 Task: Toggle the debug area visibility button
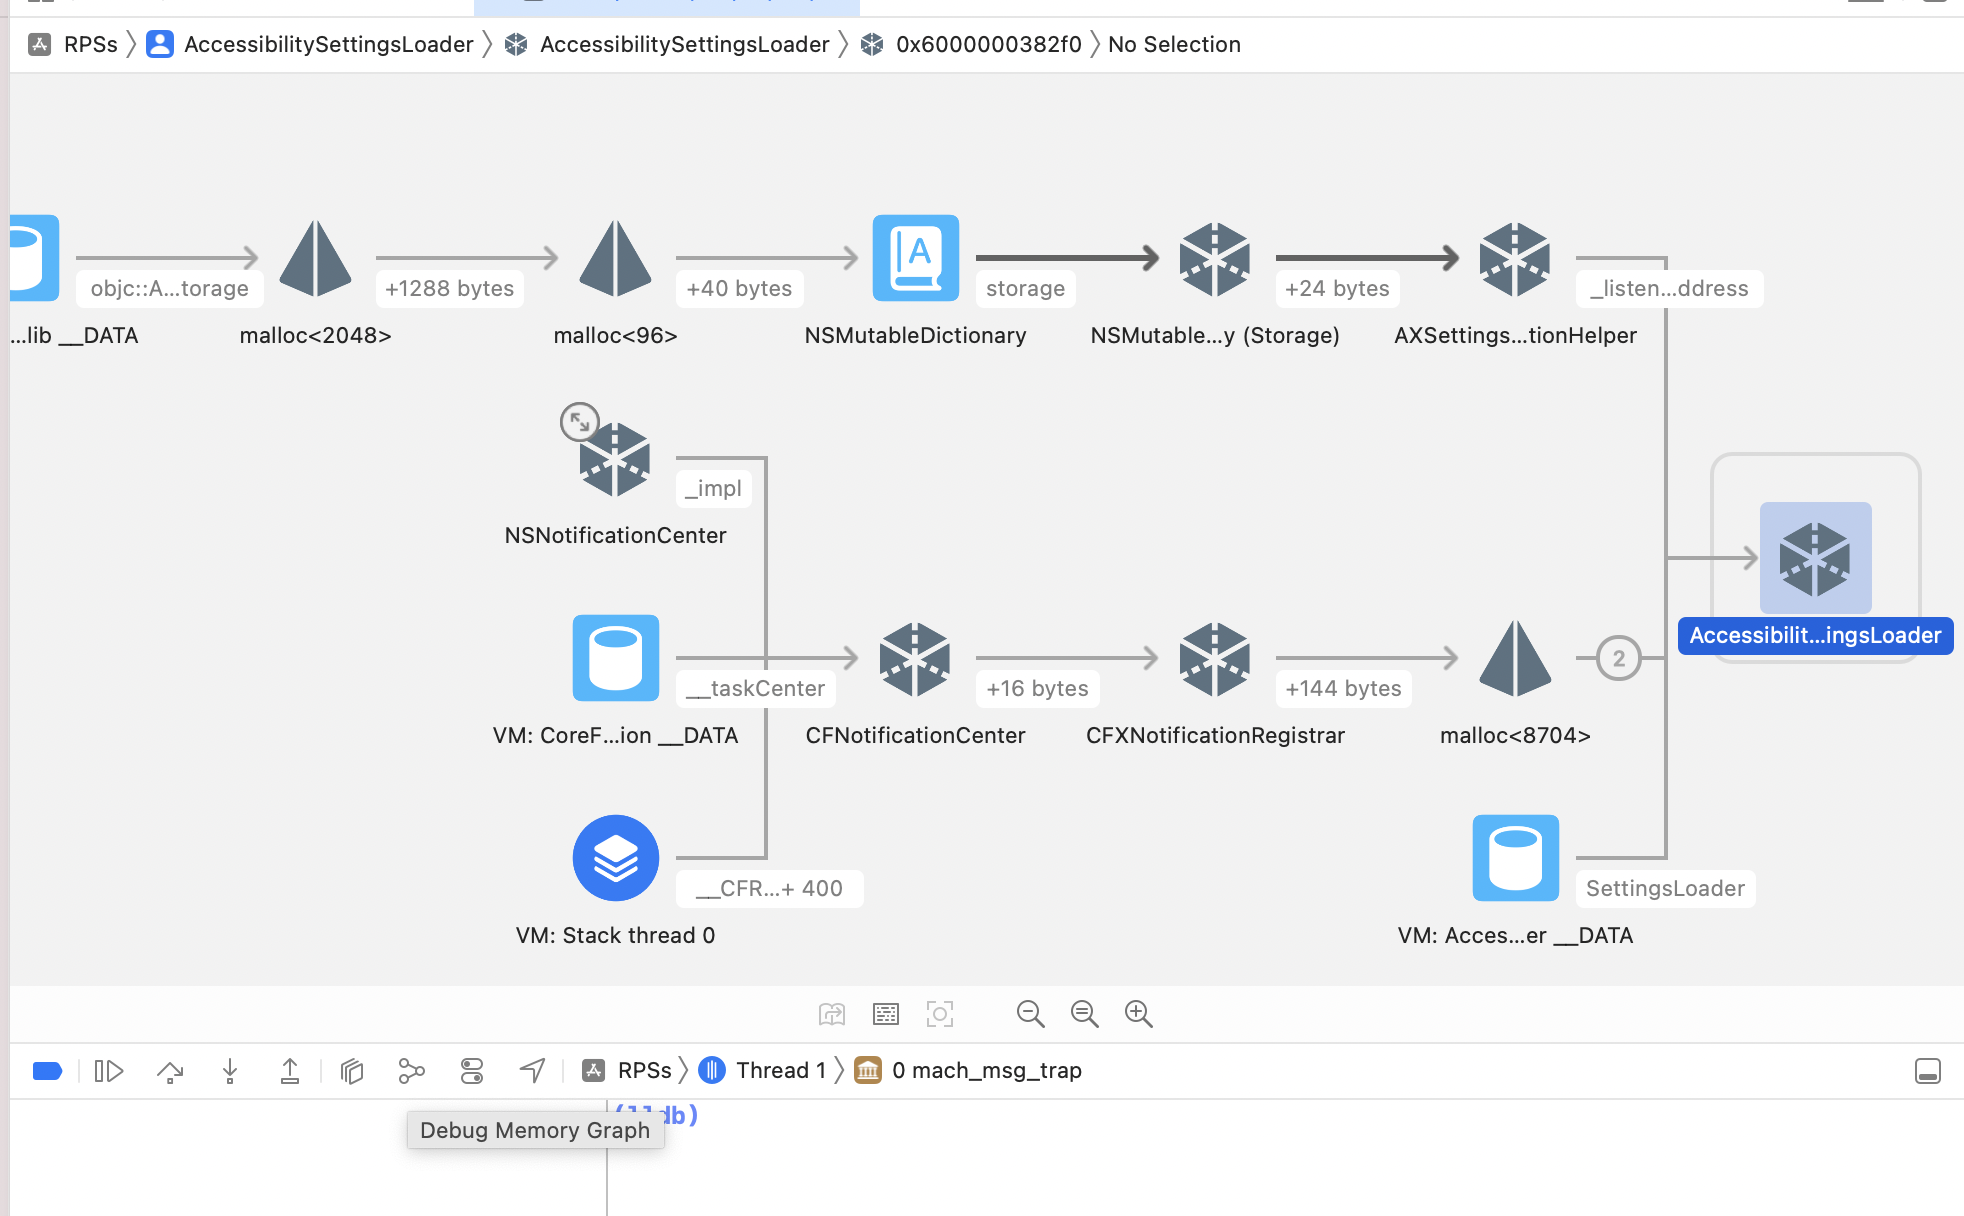pos(1927,1071)
